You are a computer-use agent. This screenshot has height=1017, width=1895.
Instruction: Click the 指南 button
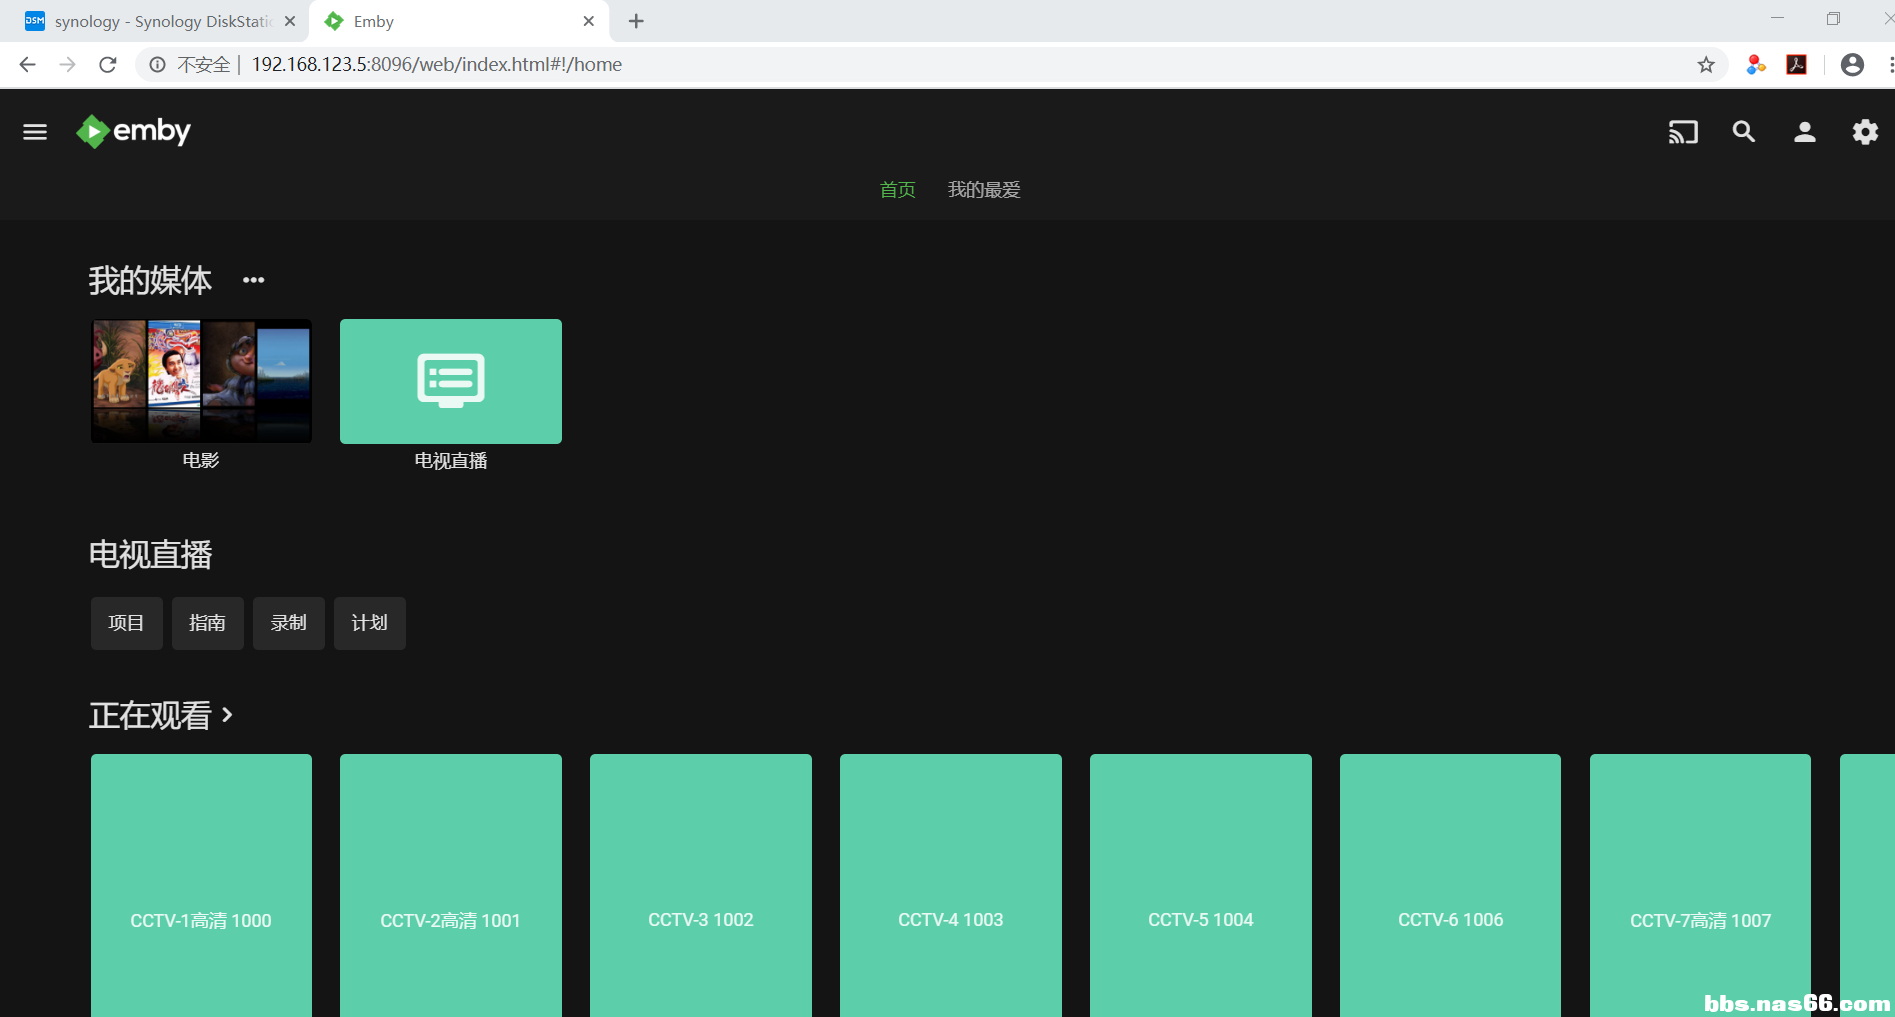(x=208, y=623)
